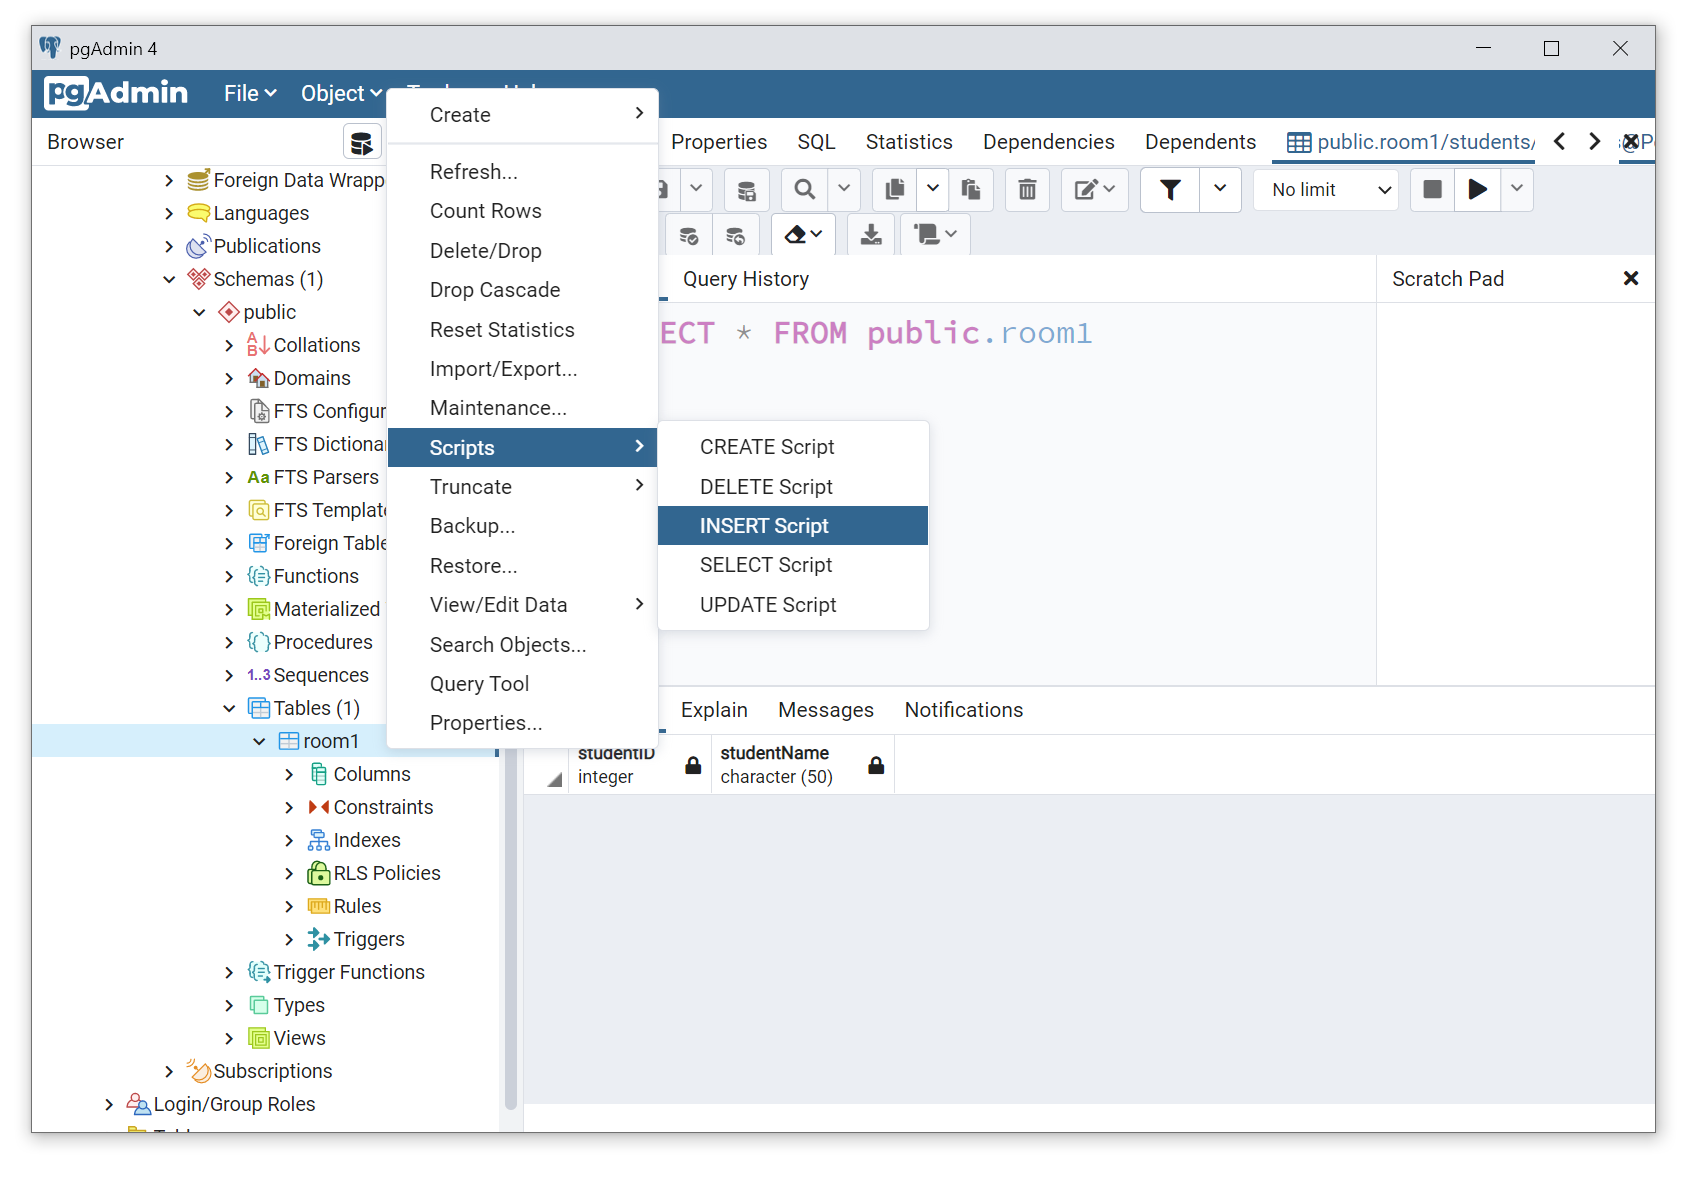1702x1184 pixels.
Task: Click the pgAdmin logo
Action: 116,93
